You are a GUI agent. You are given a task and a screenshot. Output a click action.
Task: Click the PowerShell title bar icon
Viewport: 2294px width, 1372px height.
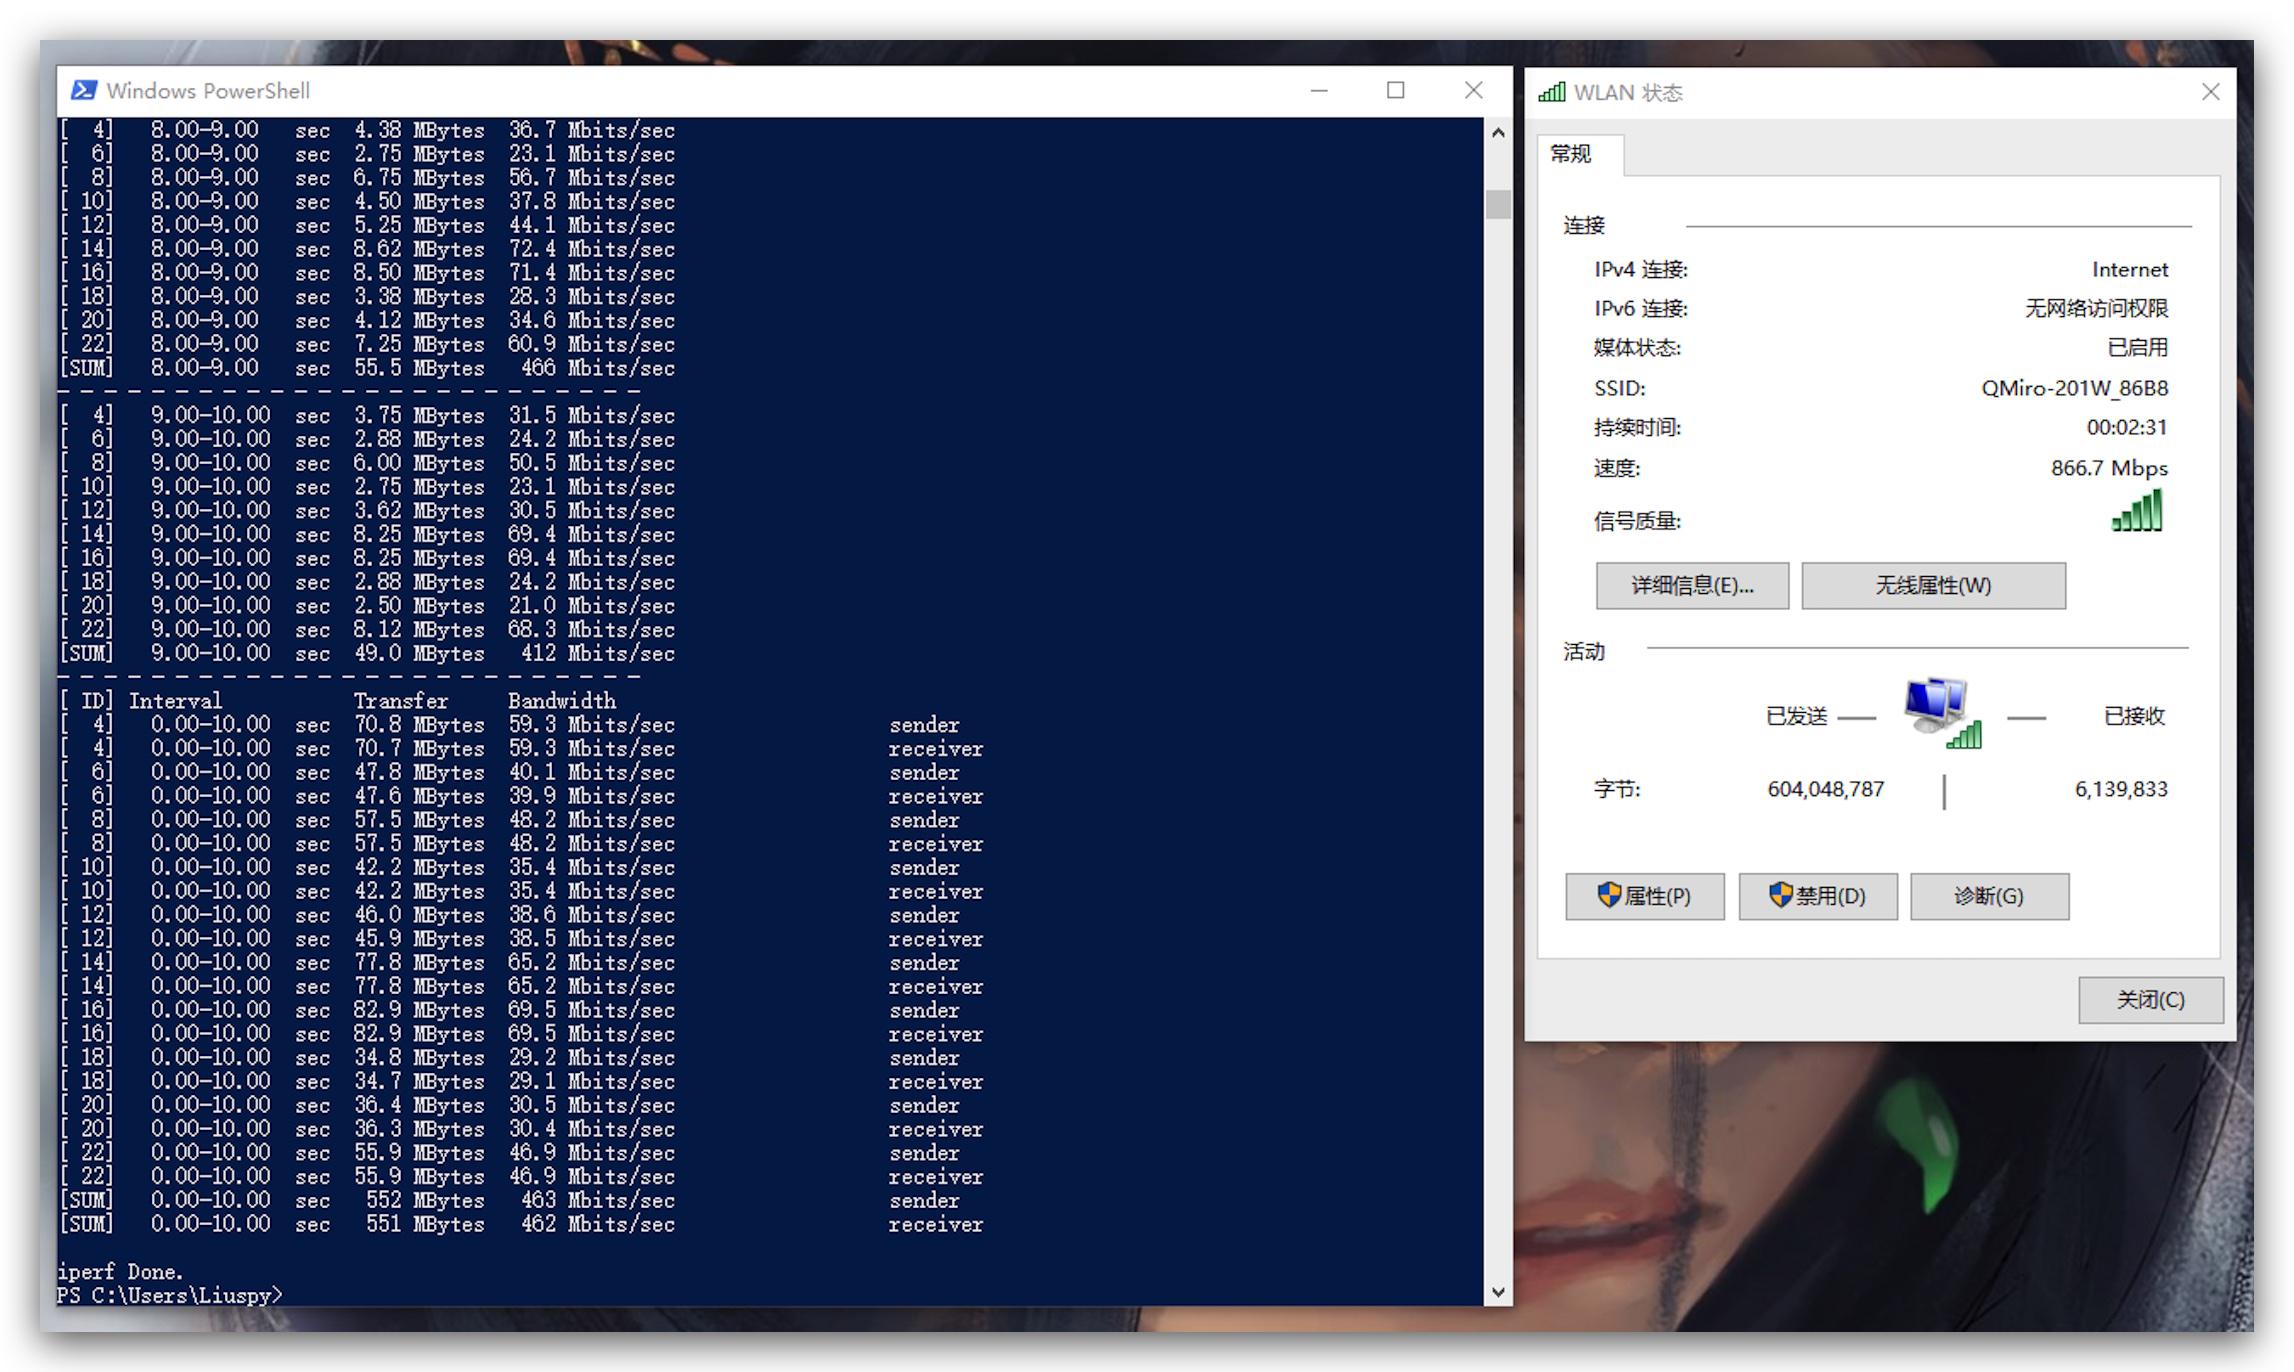[84, 91]
